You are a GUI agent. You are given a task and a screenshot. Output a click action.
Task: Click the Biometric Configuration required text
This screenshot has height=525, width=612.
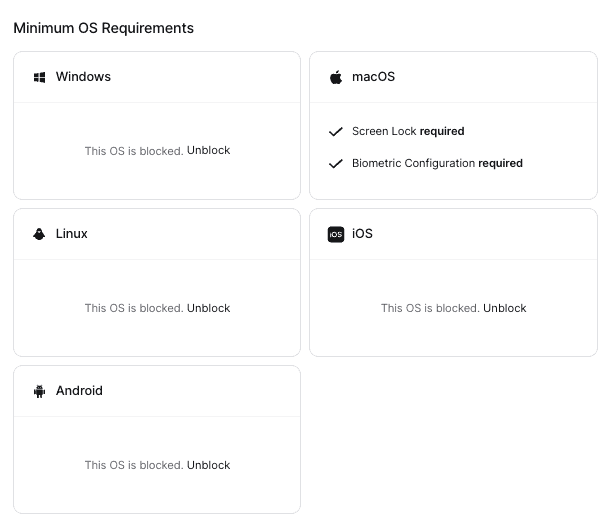tap(437, 163)
